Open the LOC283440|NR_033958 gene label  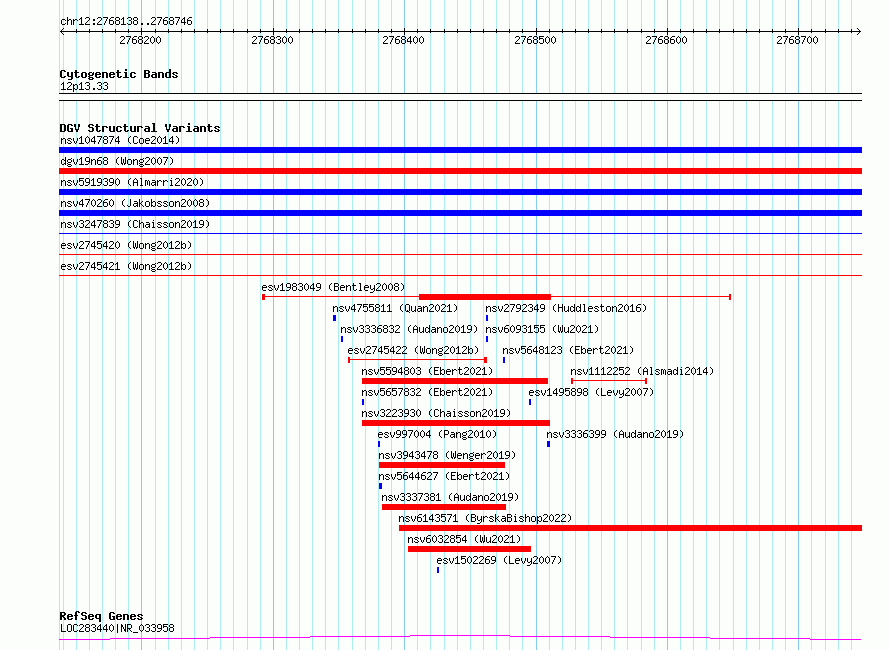(117, 628)
